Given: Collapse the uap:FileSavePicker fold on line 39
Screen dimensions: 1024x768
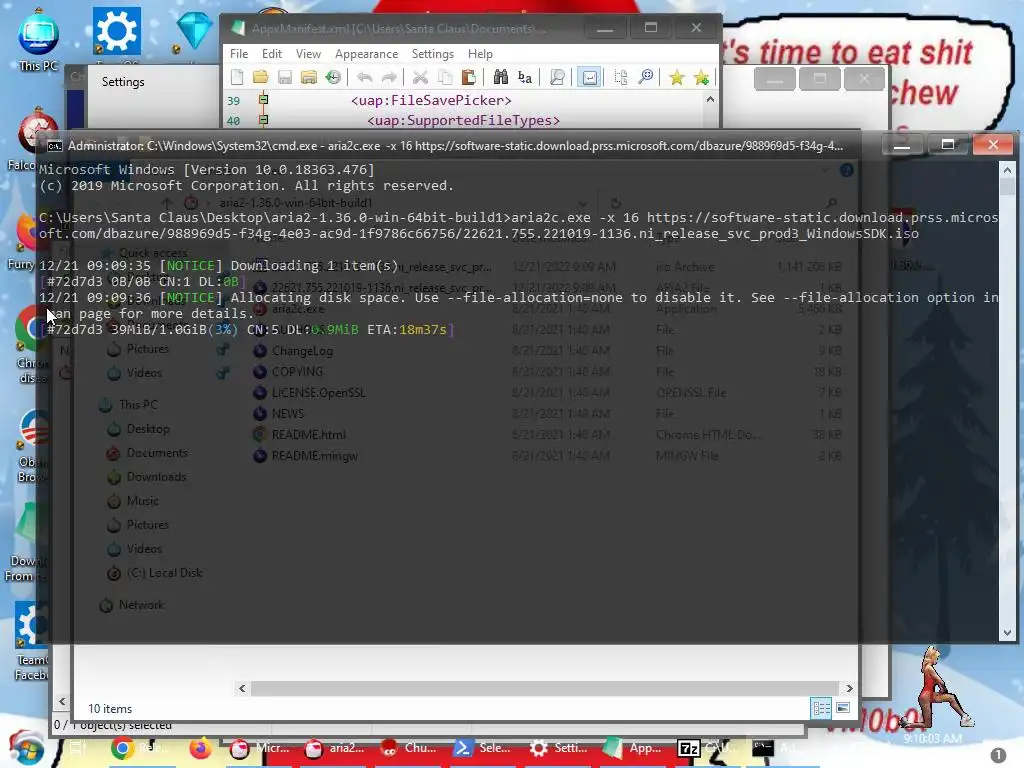Looking at the screenshot, I should click(x=263, y=99).
